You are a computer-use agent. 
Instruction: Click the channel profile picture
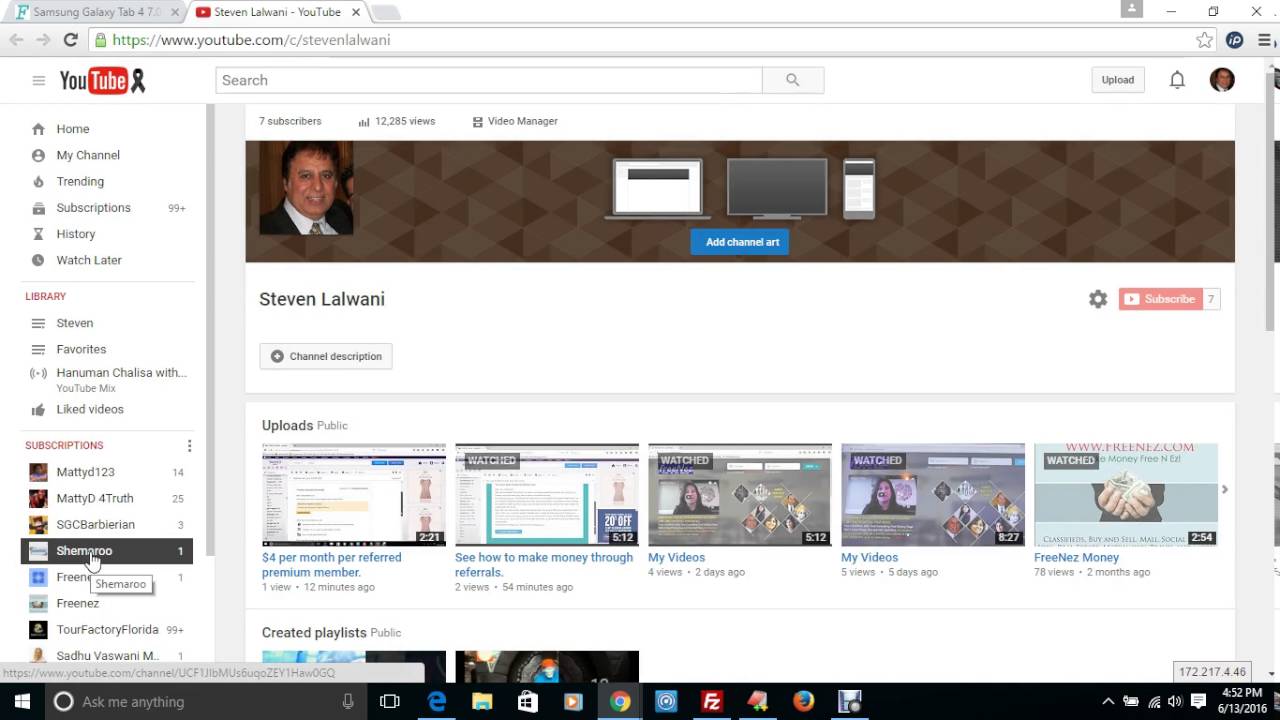(306, 188)
